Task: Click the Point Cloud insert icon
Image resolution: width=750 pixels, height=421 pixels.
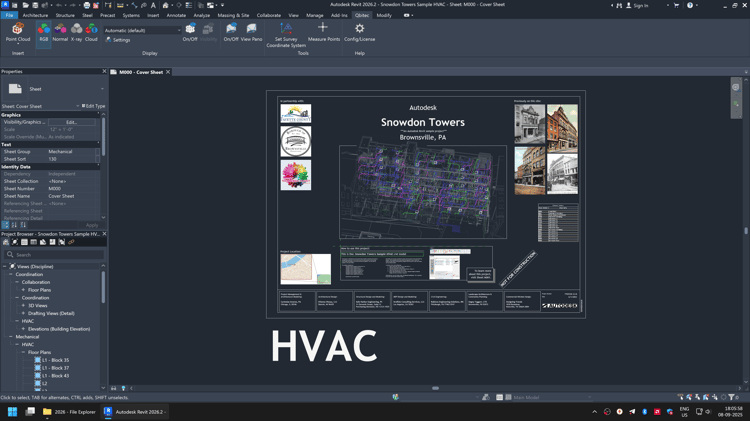Action: [18, 29]
